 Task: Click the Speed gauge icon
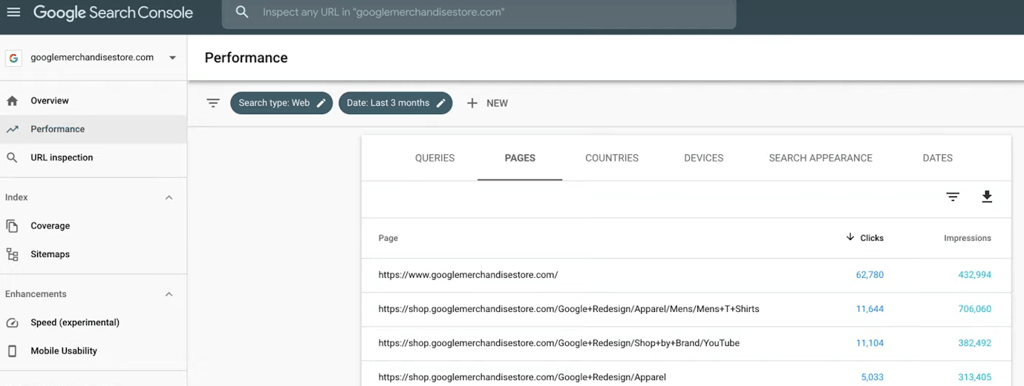[12, 323]
